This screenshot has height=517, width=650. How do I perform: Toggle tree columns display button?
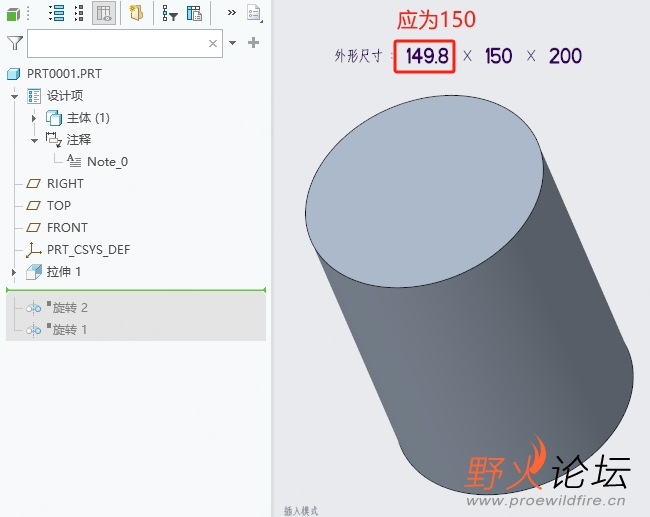point(104,13)
